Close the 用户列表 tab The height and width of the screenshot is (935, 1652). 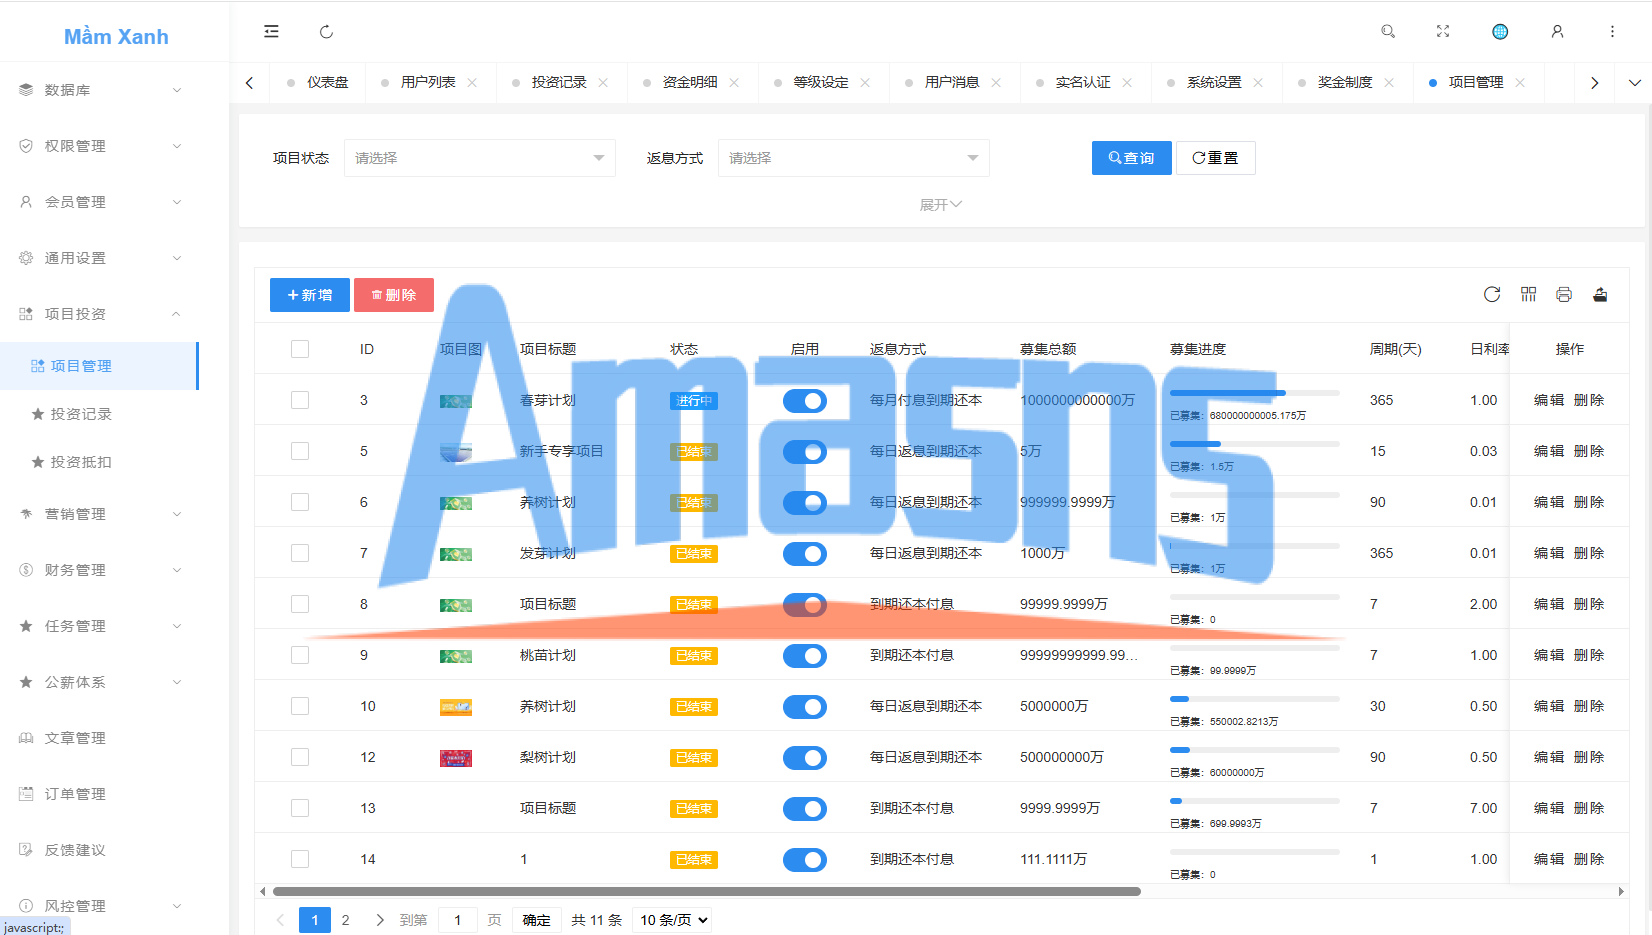(472, 82)
